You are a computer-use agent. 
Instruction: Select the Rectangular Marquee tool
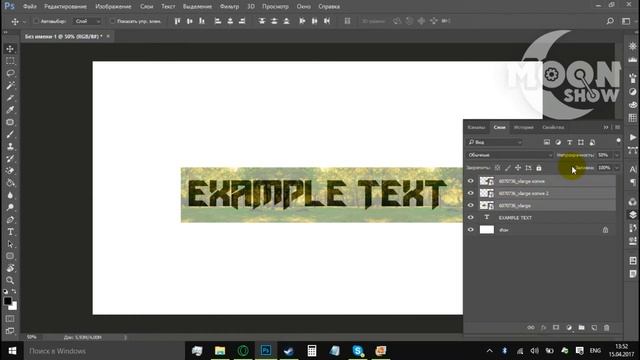click(10, 61)
